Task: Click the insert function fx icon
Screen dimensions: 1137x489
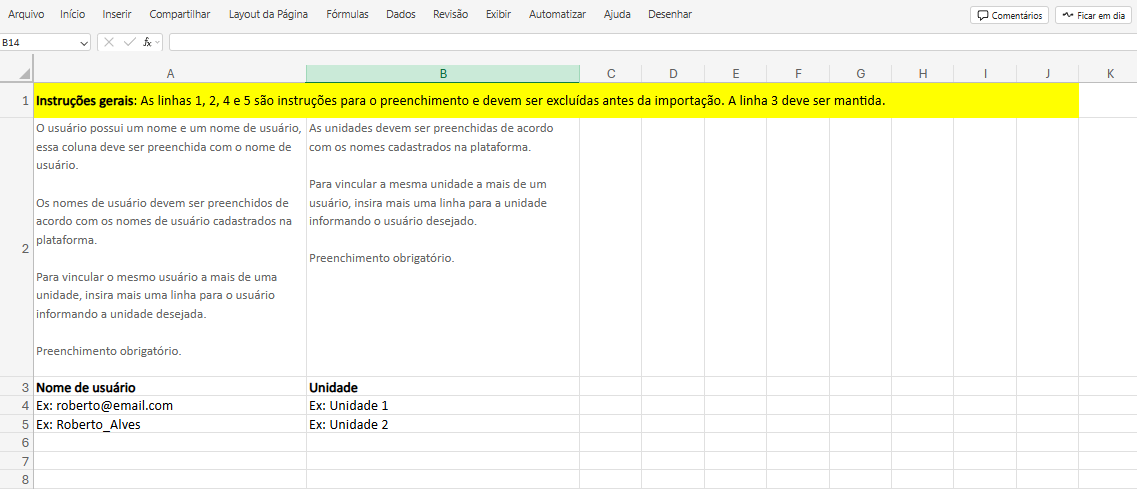Action: [148, 42]
